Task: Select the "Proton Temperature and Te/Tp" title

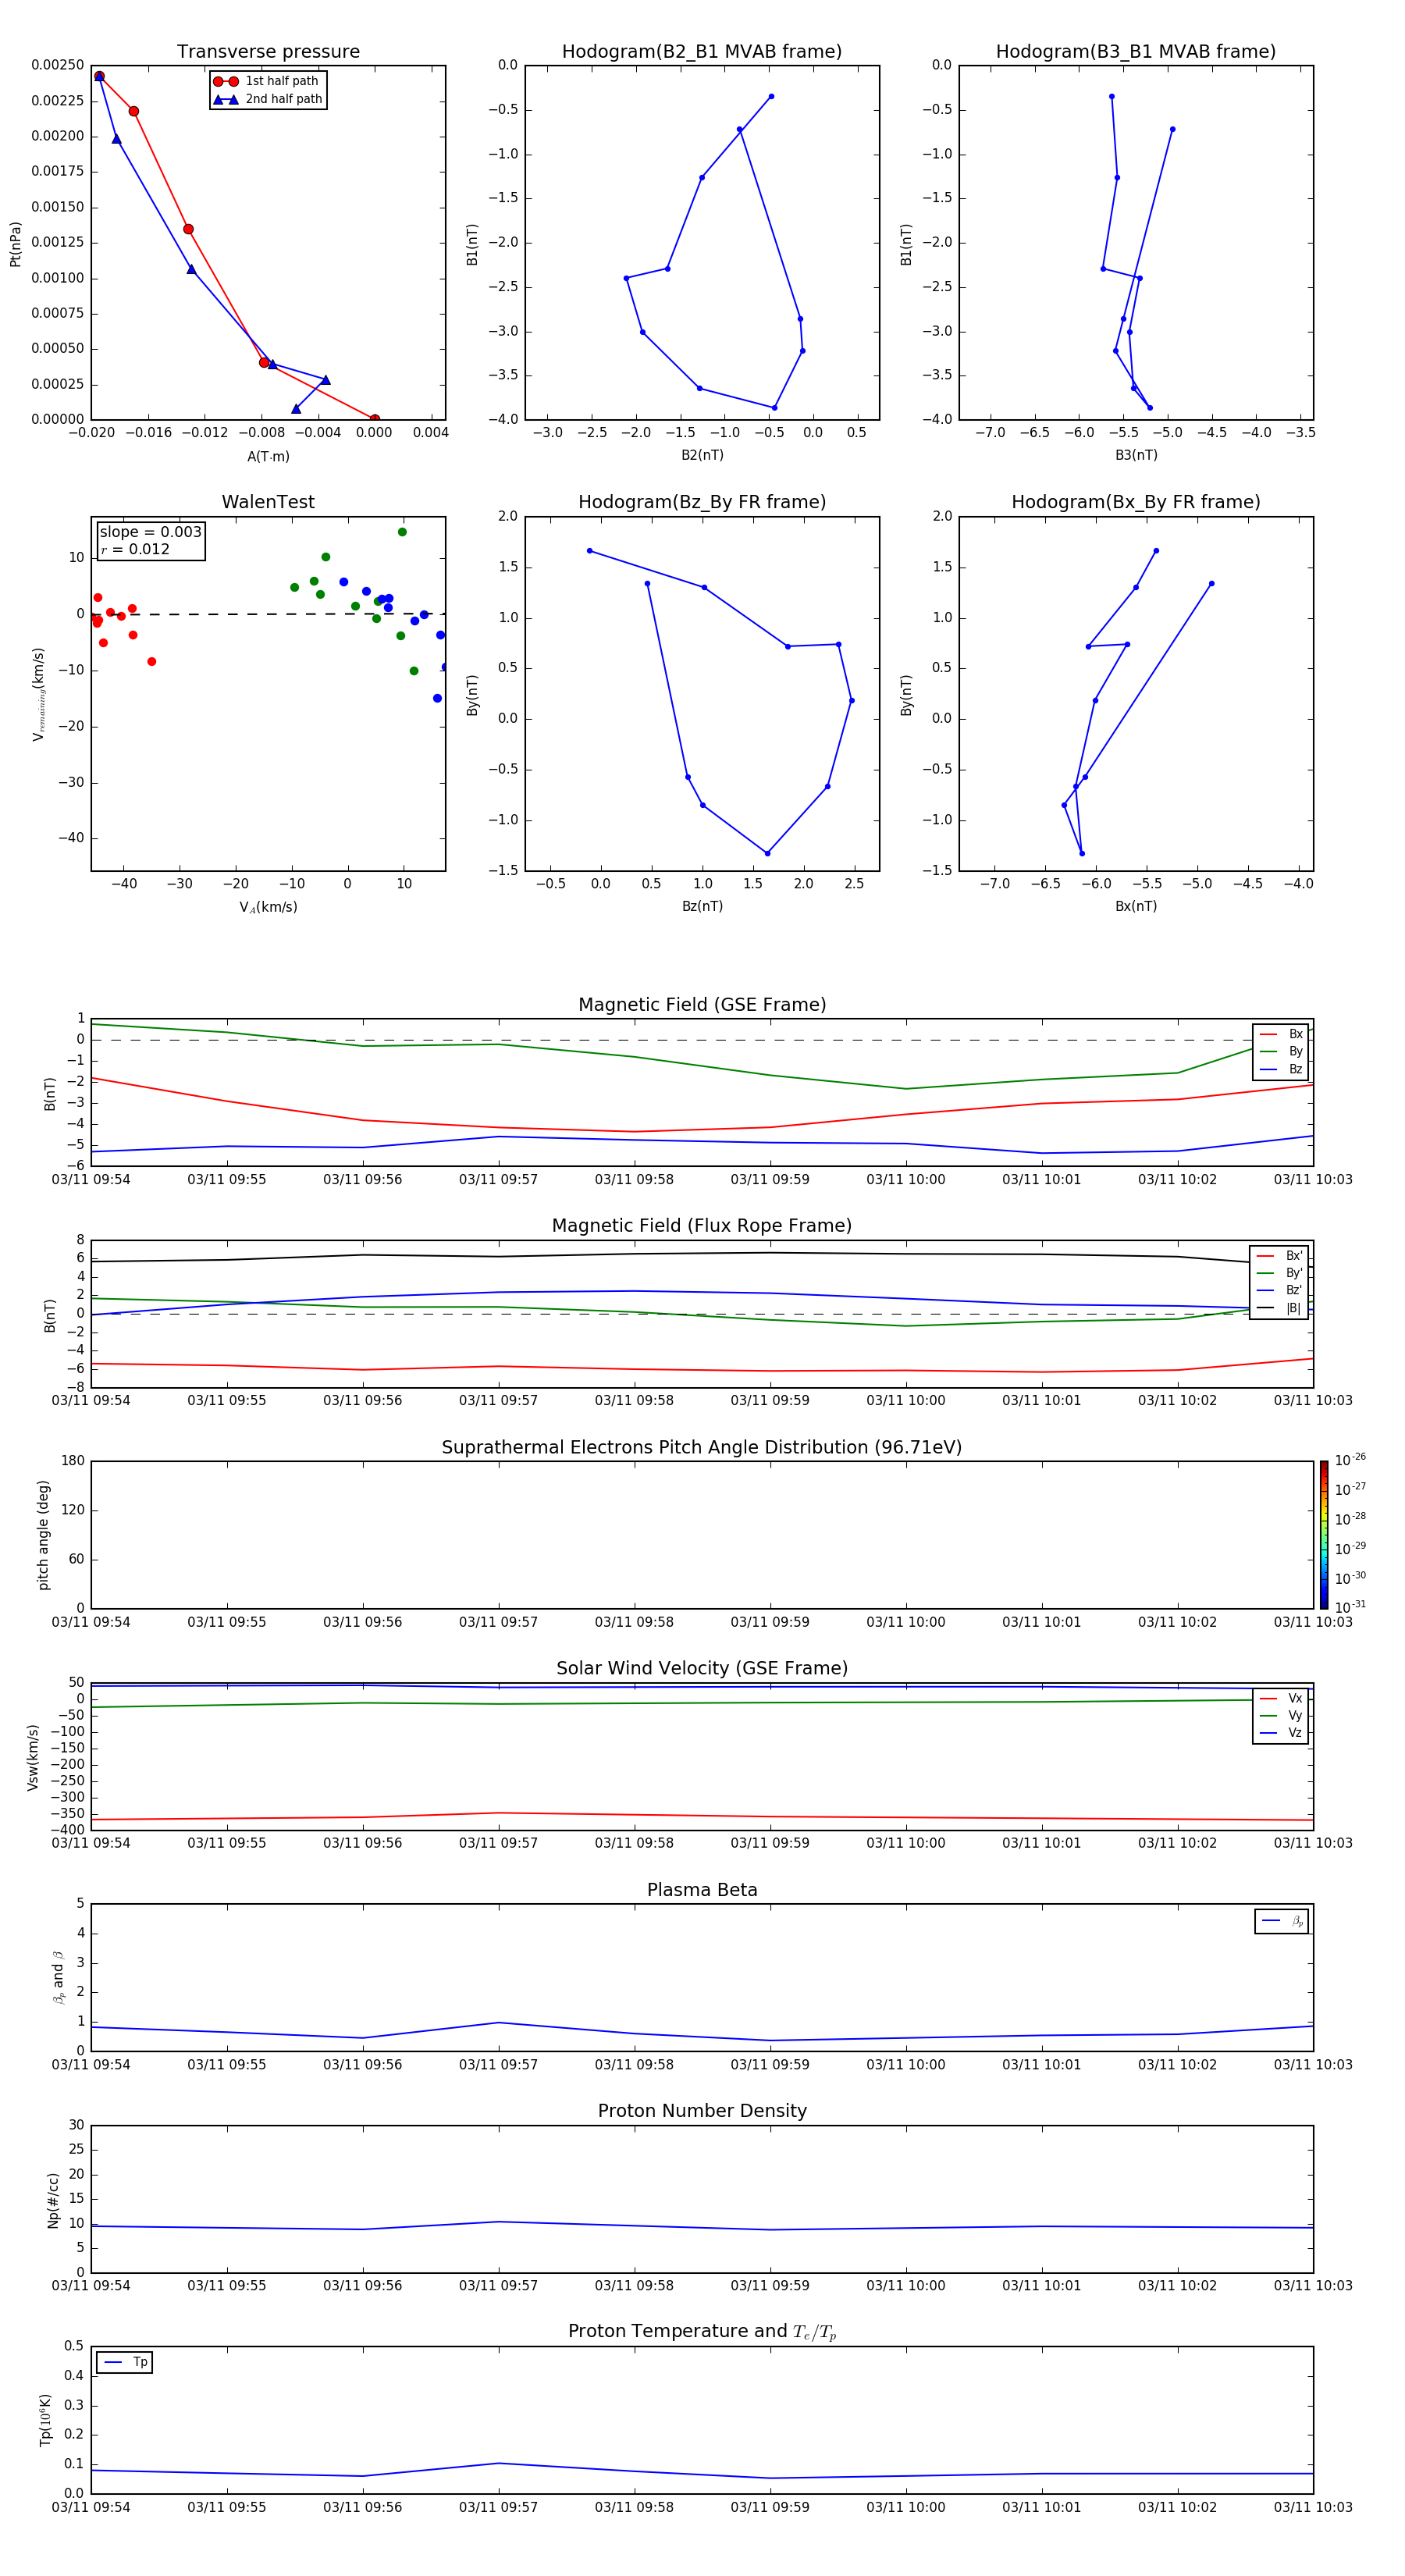Action: (x=702, y=2332)
